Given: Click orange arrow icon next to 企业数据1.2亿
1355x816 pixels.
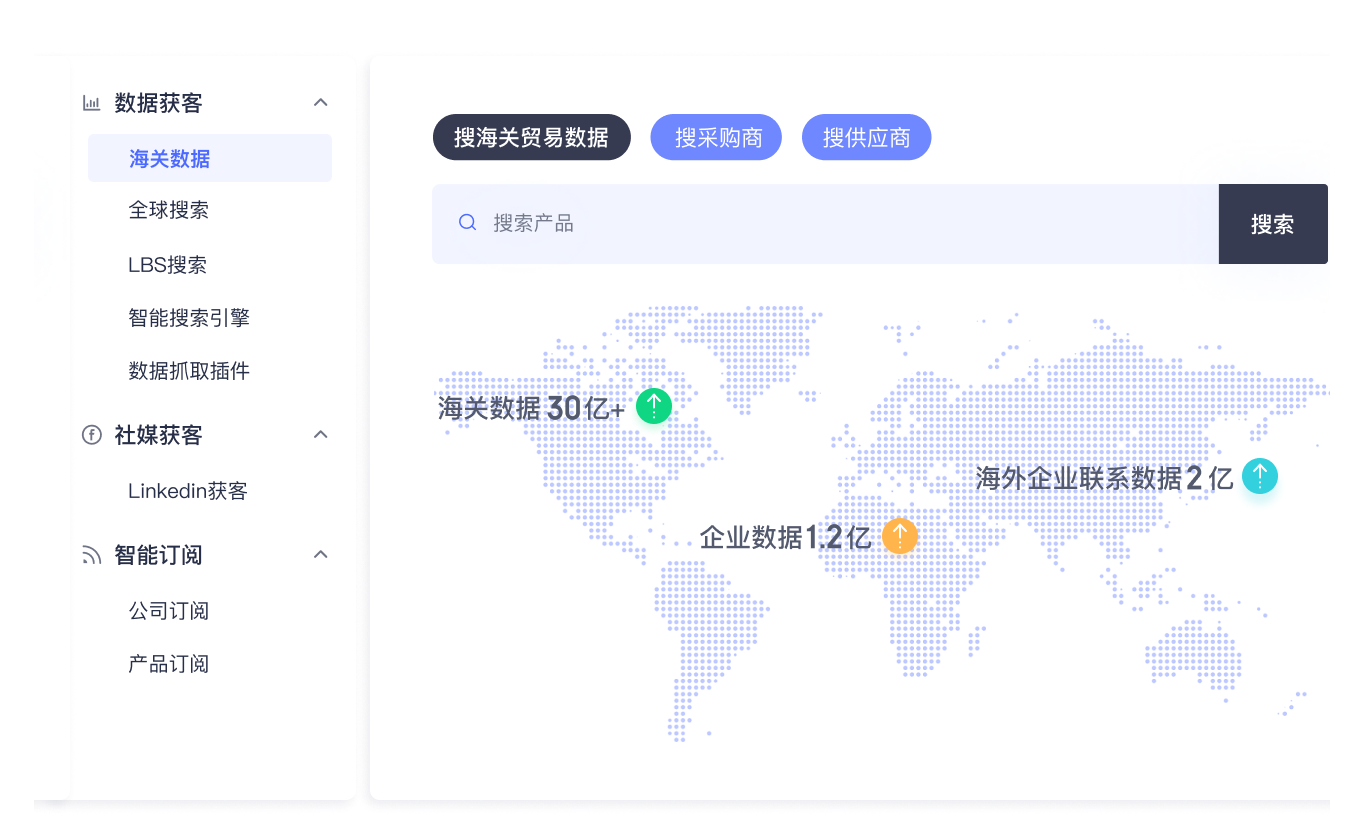Looking at the screenshot, I should [899, 536].
